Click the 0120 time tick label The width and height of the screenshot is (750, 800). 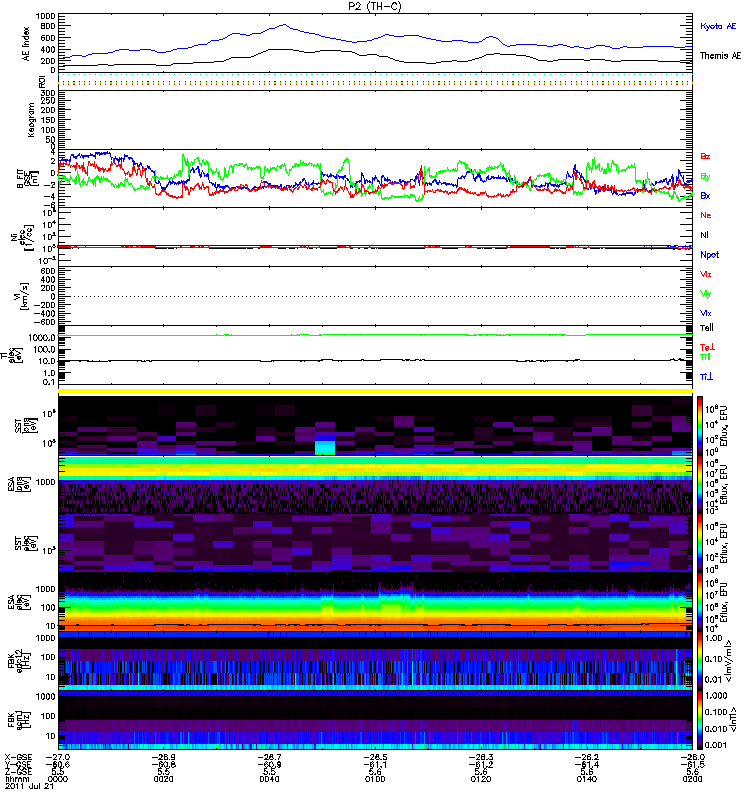(x=481, y=779)
